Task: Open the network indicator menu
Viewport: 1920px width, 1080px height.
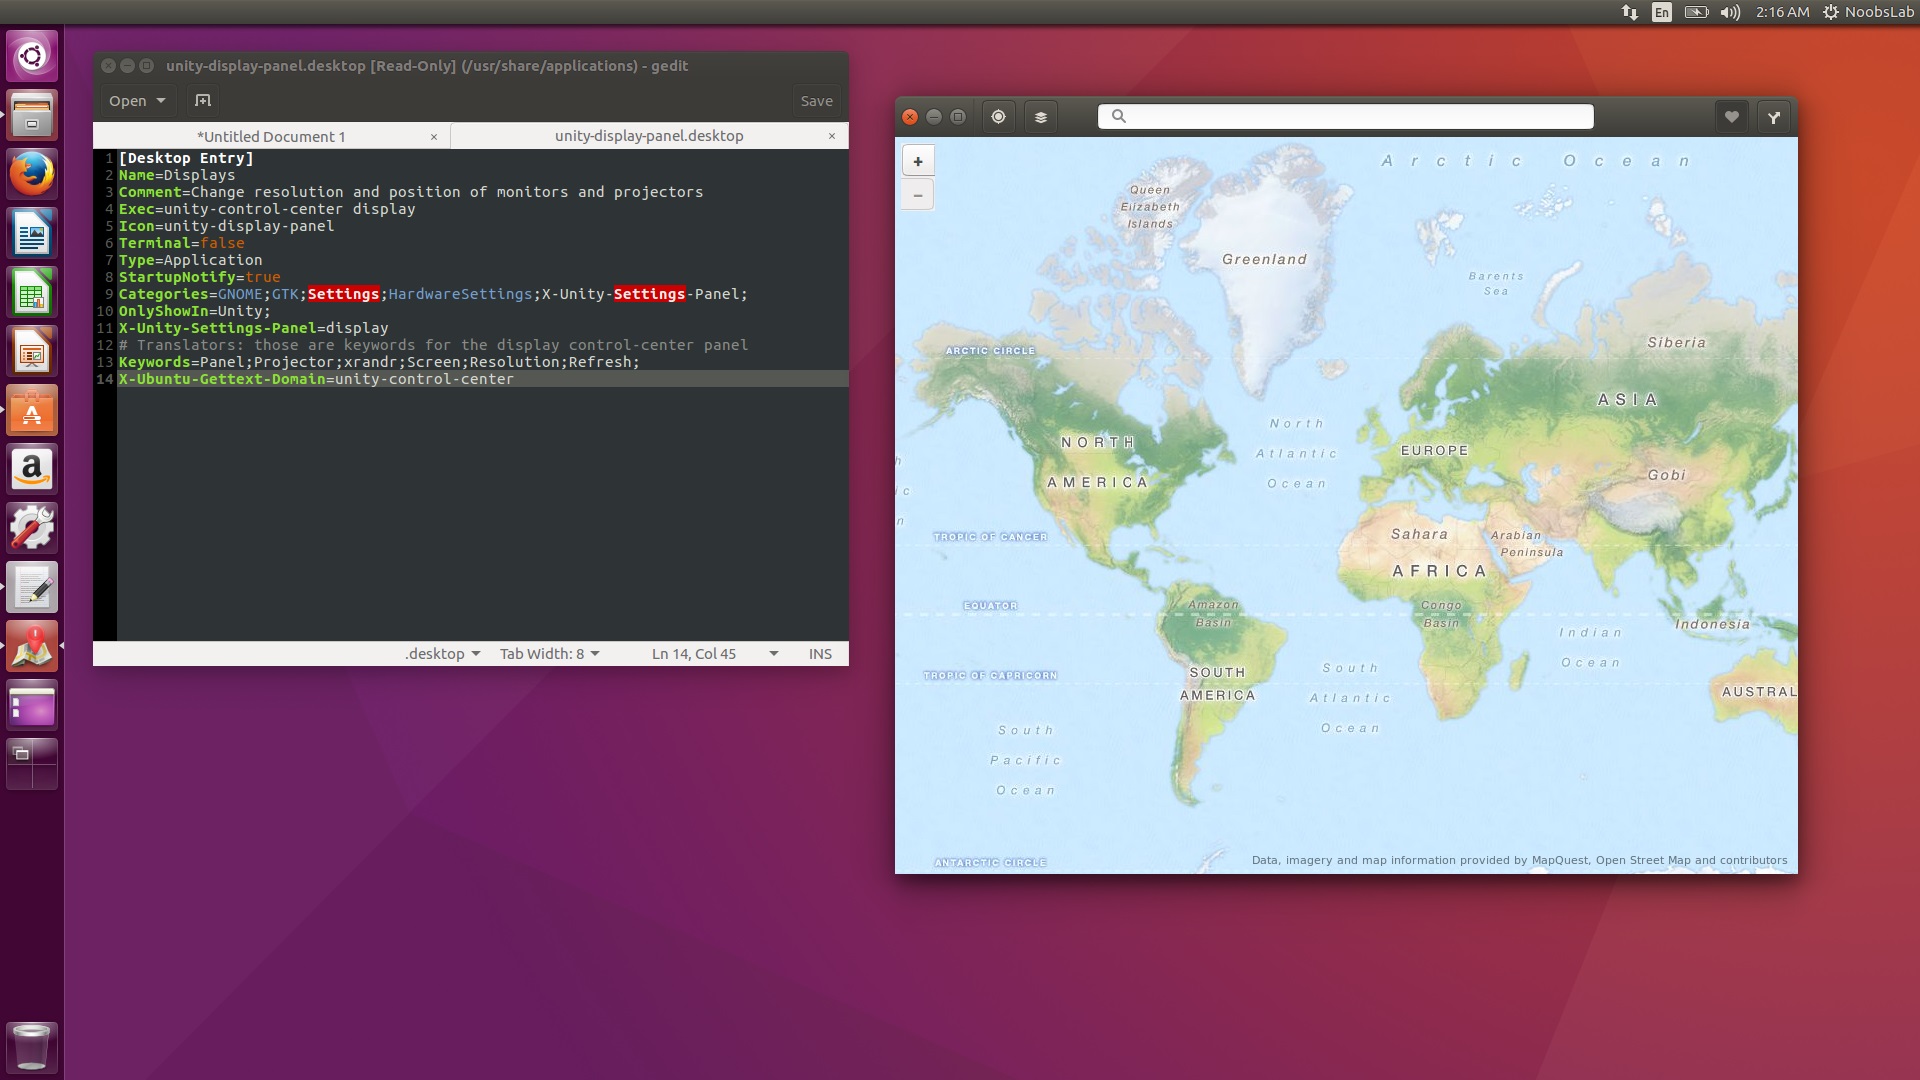Action: pos(1629,12)
